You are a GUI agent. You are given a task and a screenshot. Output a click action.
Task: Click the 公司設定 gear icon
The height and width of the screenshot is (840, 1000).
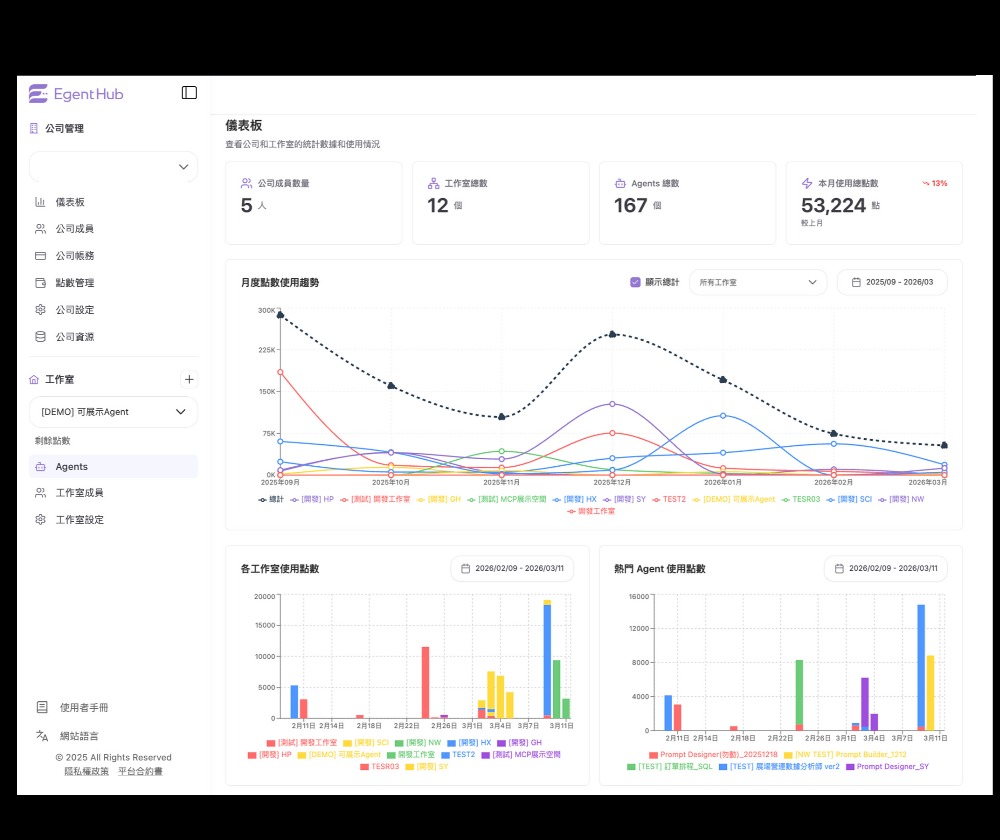click(x=41, y=310)
